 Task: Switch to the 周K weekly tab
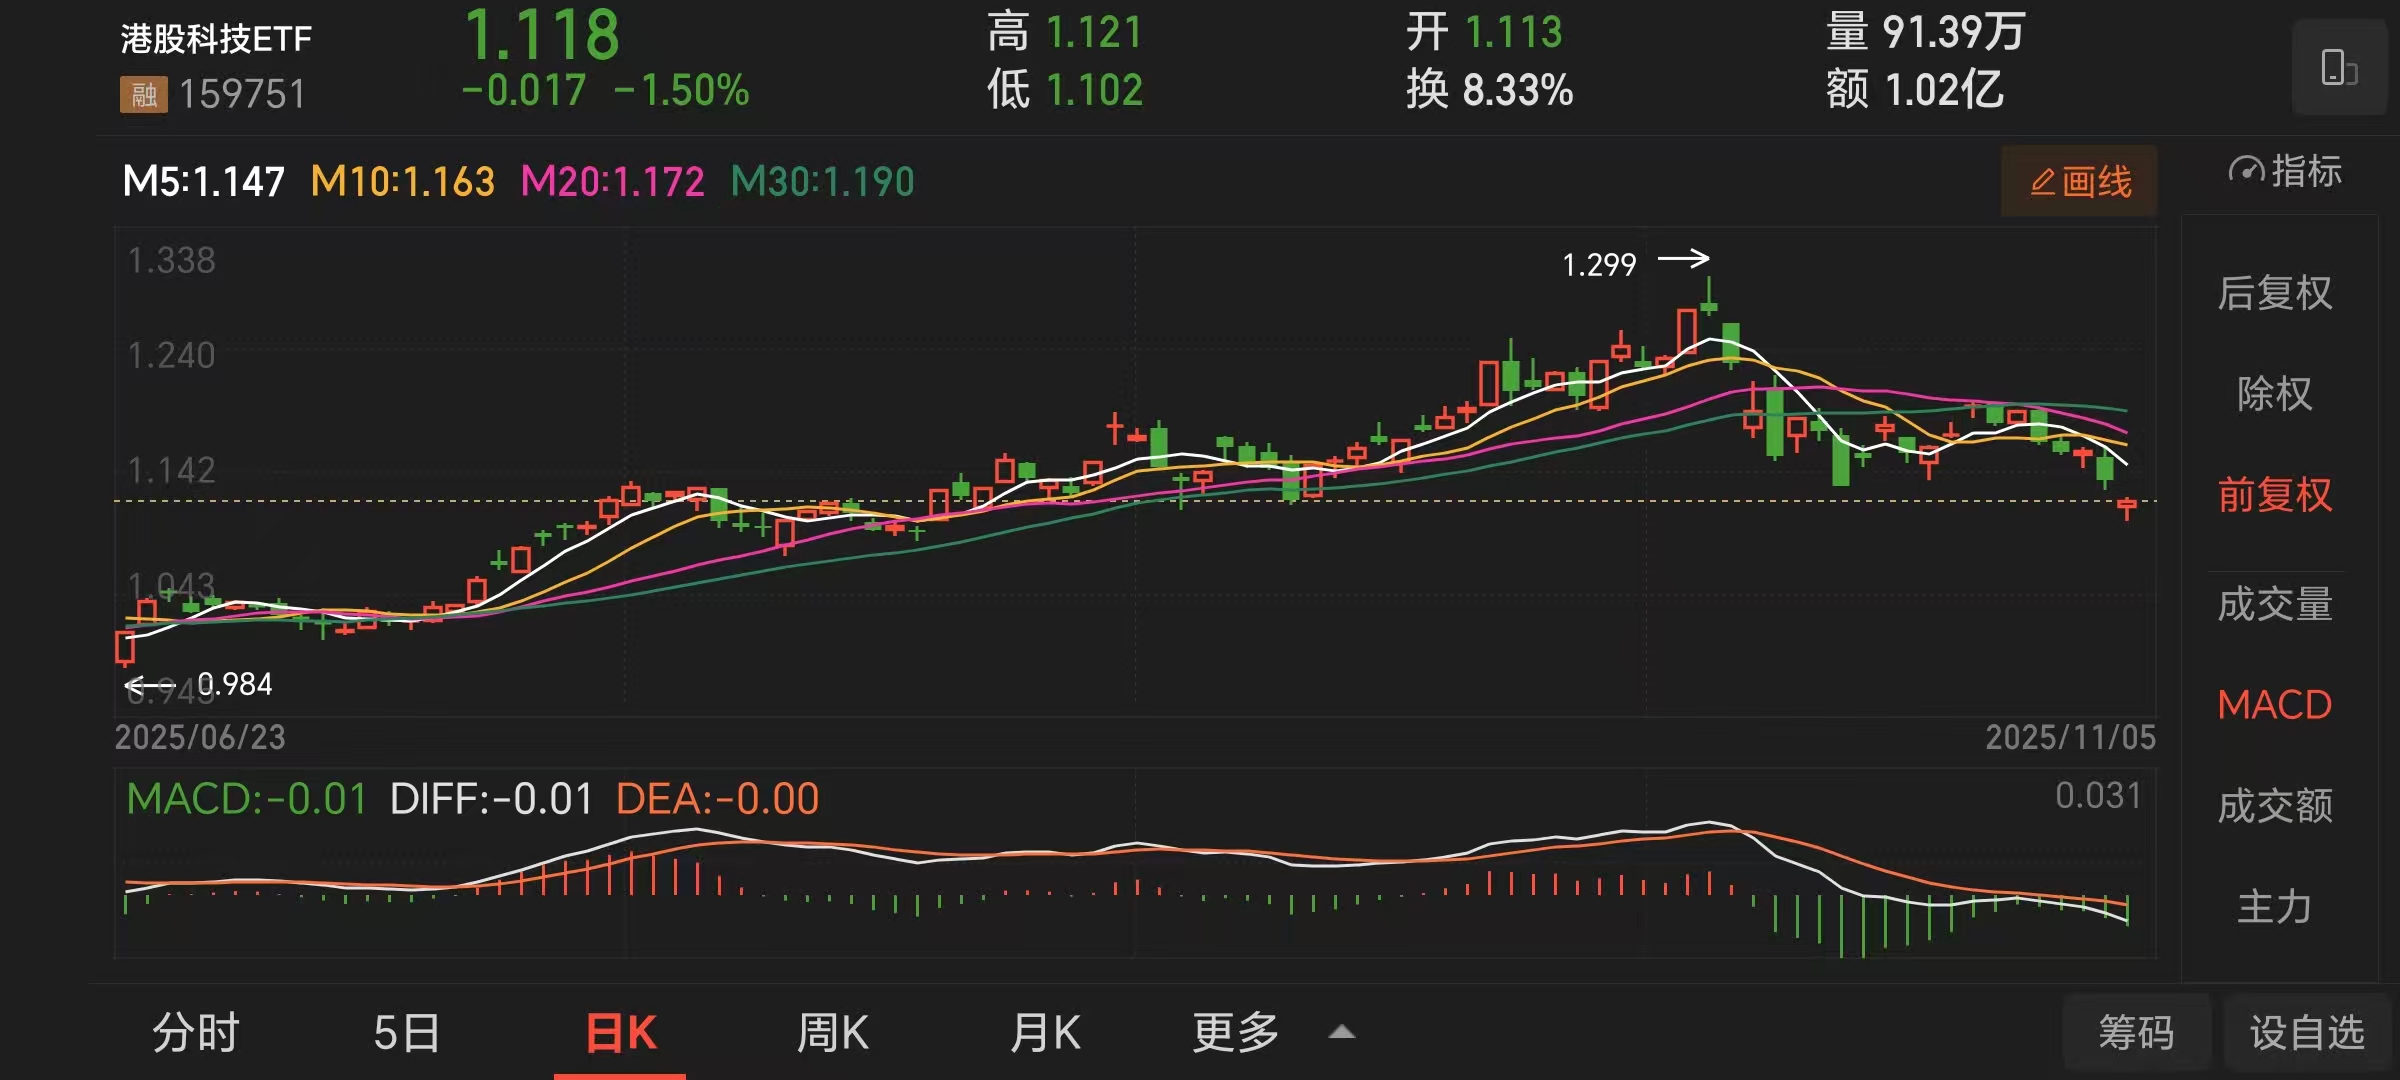coord(832,1032)
